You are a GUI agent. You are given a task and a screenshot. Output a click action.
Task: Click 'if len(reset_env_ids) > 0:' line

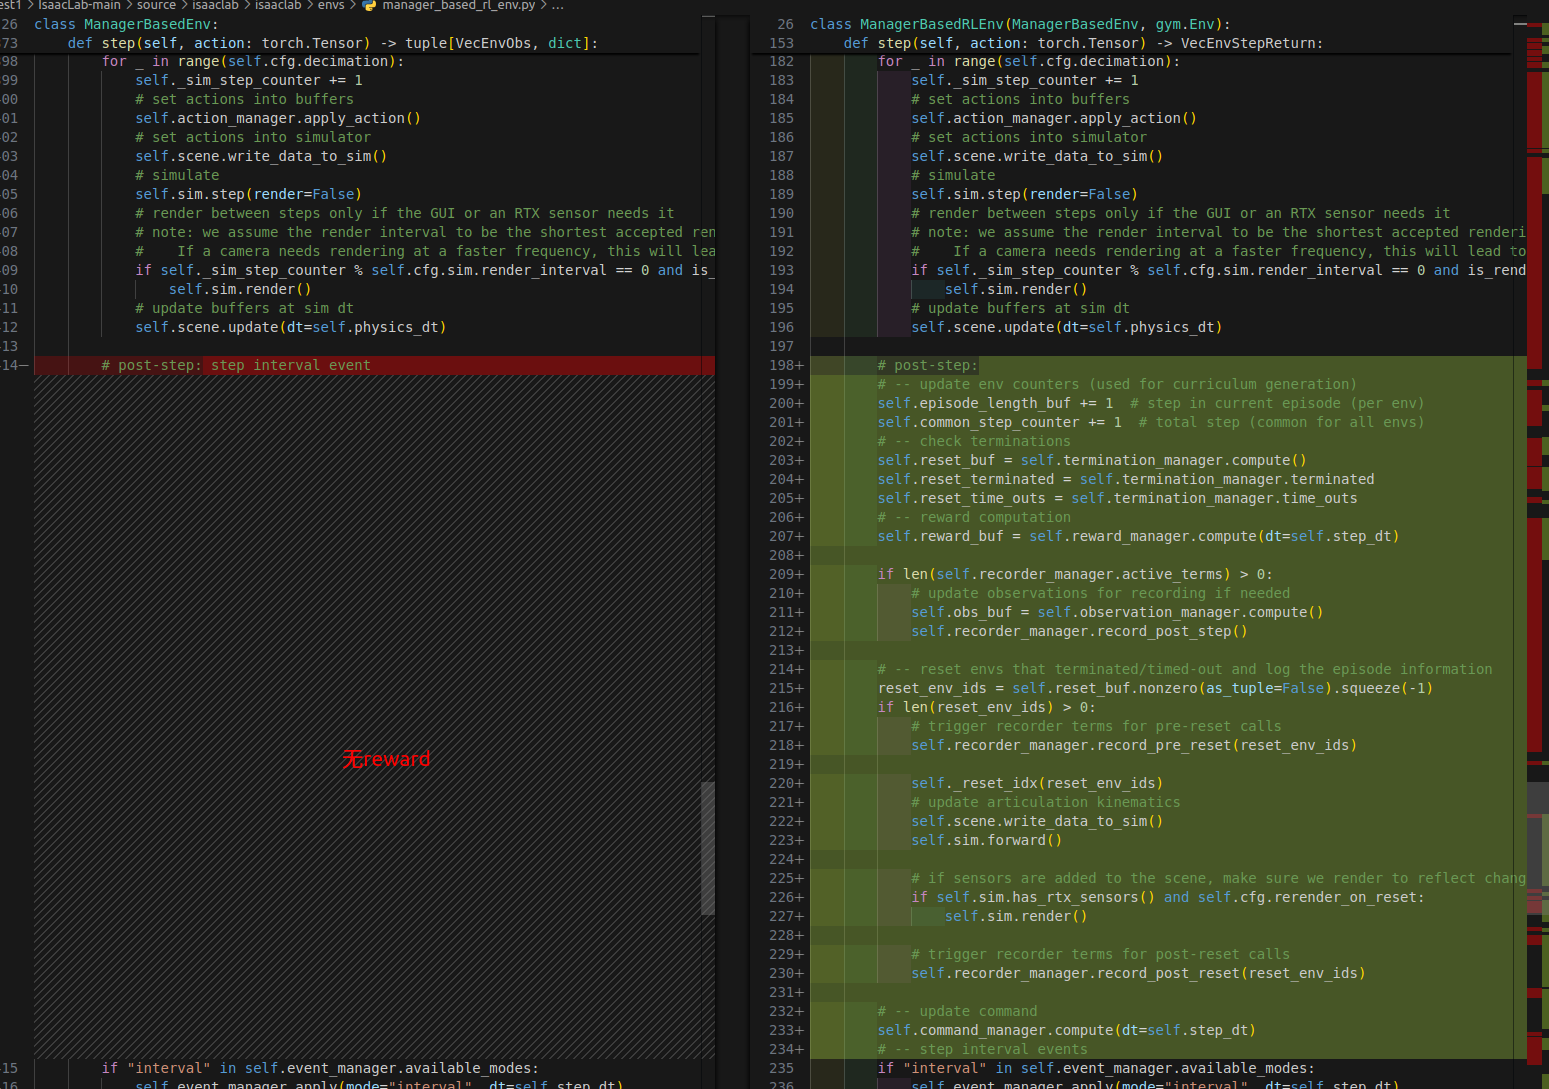click(986, 707)
